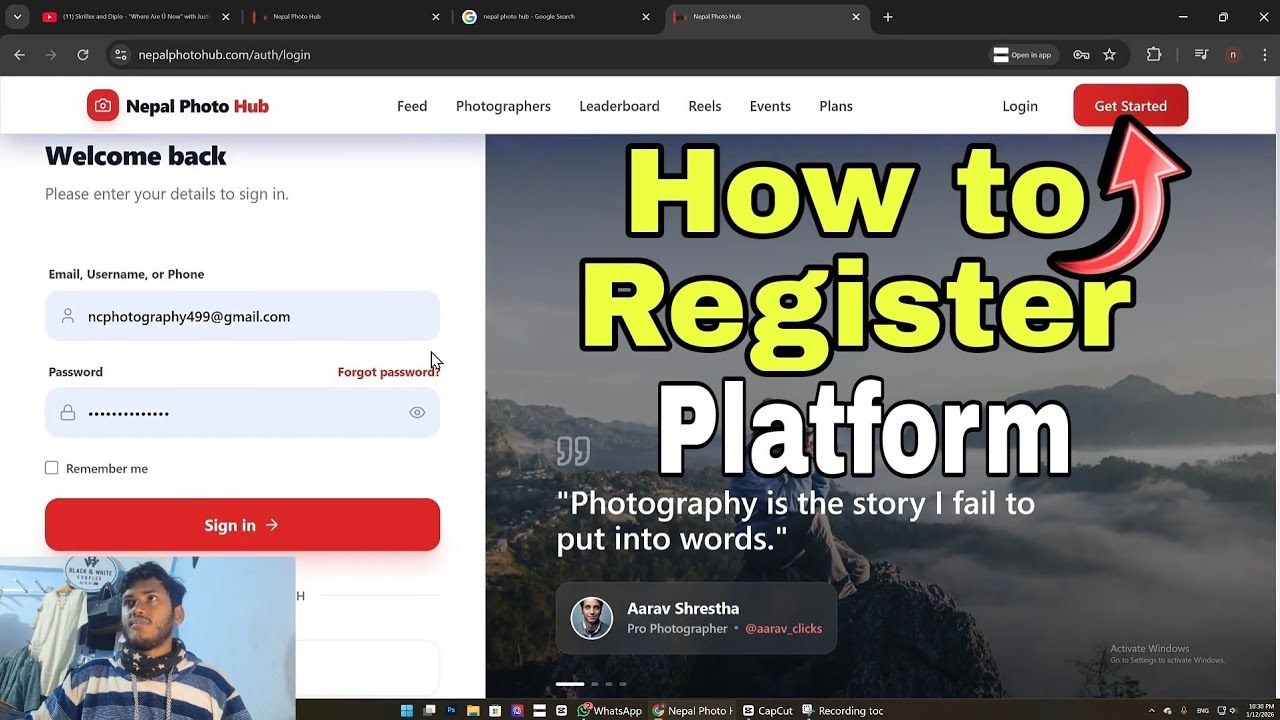1280x720 pixels.
Task: Open File Explorer from the taskbar
Action: pos(473,711)
